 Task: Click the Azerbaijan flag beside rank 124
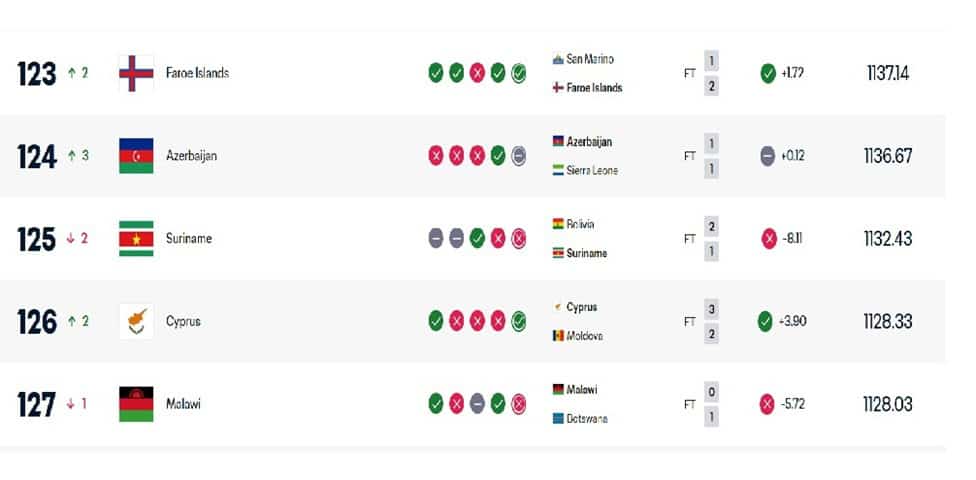click(x=135, y=156)
